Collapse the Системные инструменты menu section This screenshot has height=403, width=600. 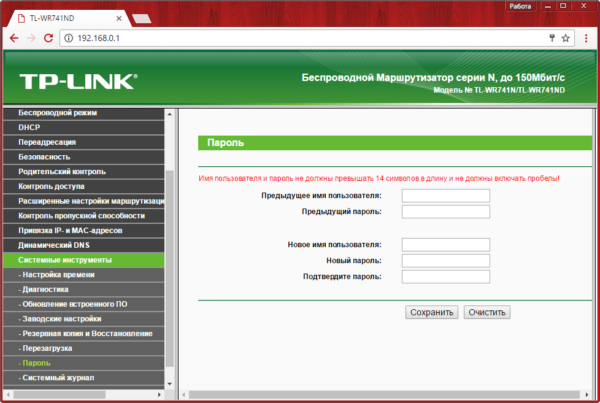click(84, 260)
